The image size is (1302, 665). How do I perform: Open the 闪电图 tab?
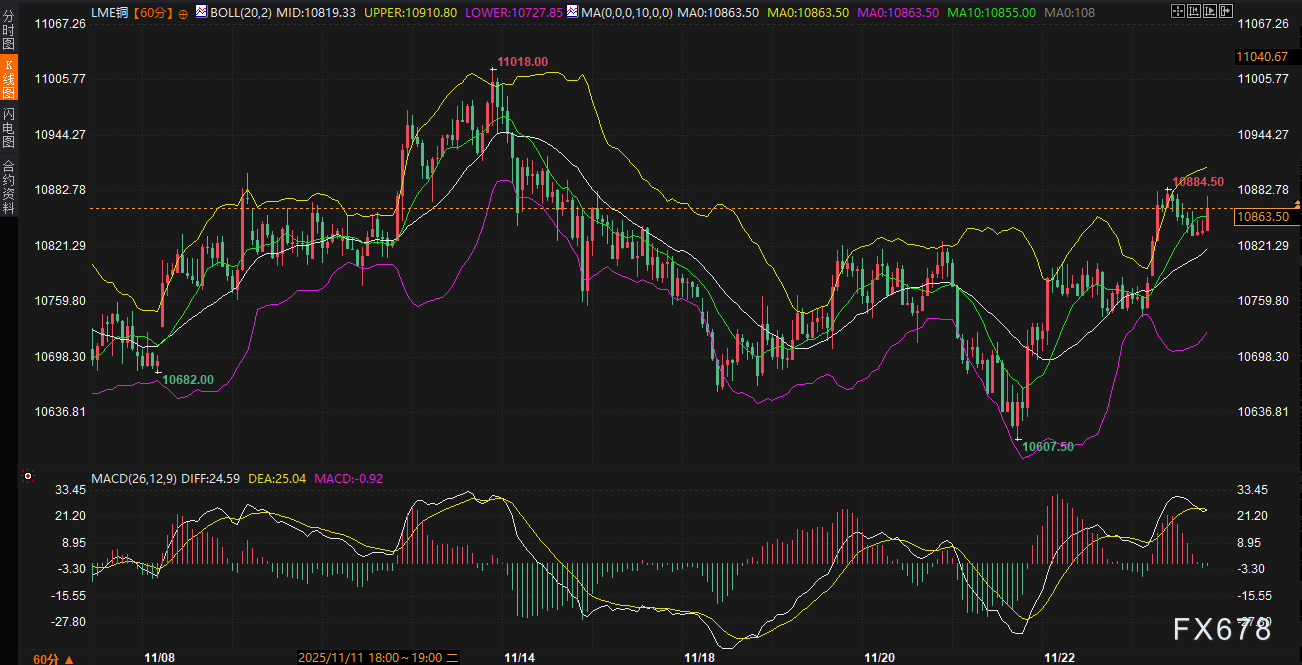click(x=9, y=128)
